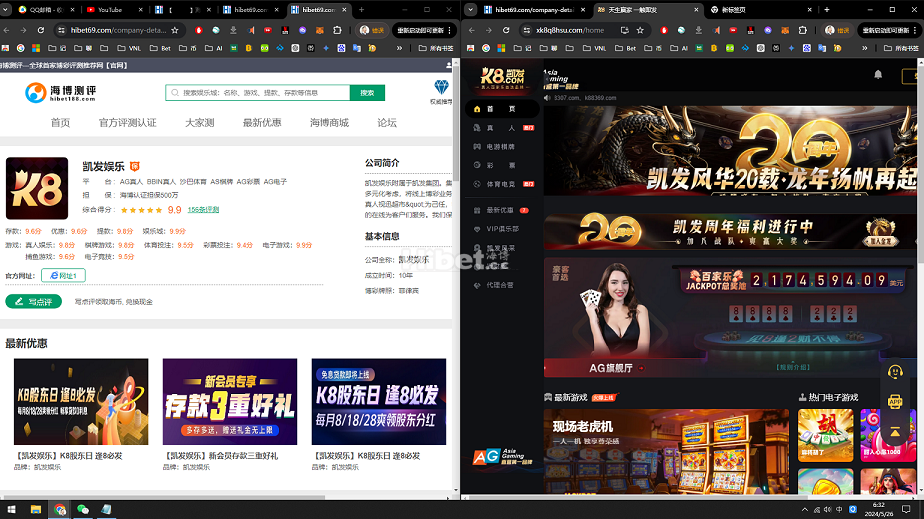Click the 海博测评 site logo

(x=60, y=93)
